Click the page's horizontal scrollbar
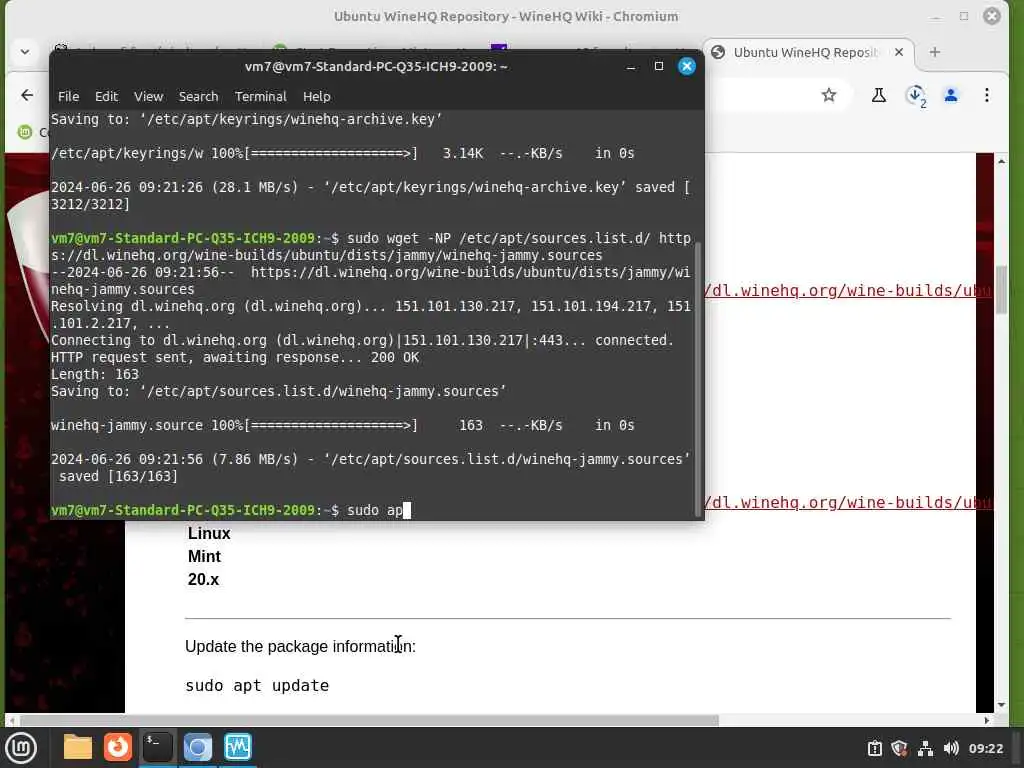 coord(369,720)
